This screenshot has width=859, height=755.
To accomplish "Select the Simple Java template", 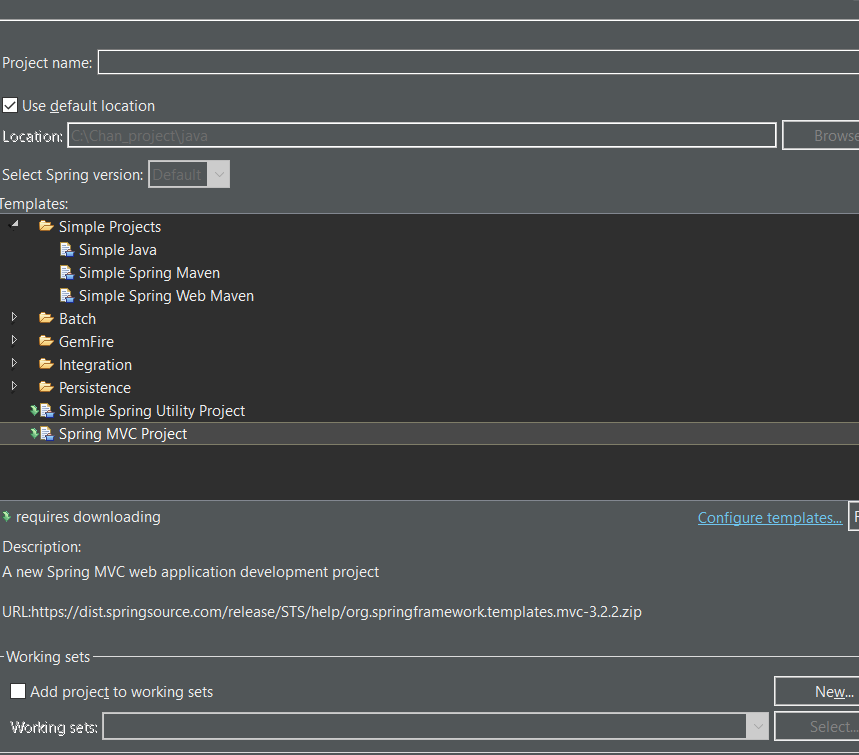I will pyautogui.click(x=118, y=250).
